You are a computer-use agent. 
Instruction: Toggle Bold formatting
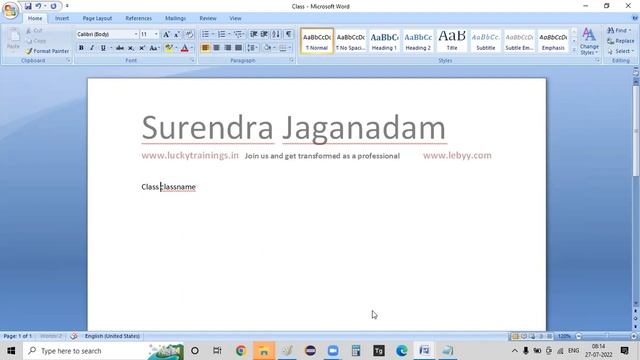[x=81, y=48]
